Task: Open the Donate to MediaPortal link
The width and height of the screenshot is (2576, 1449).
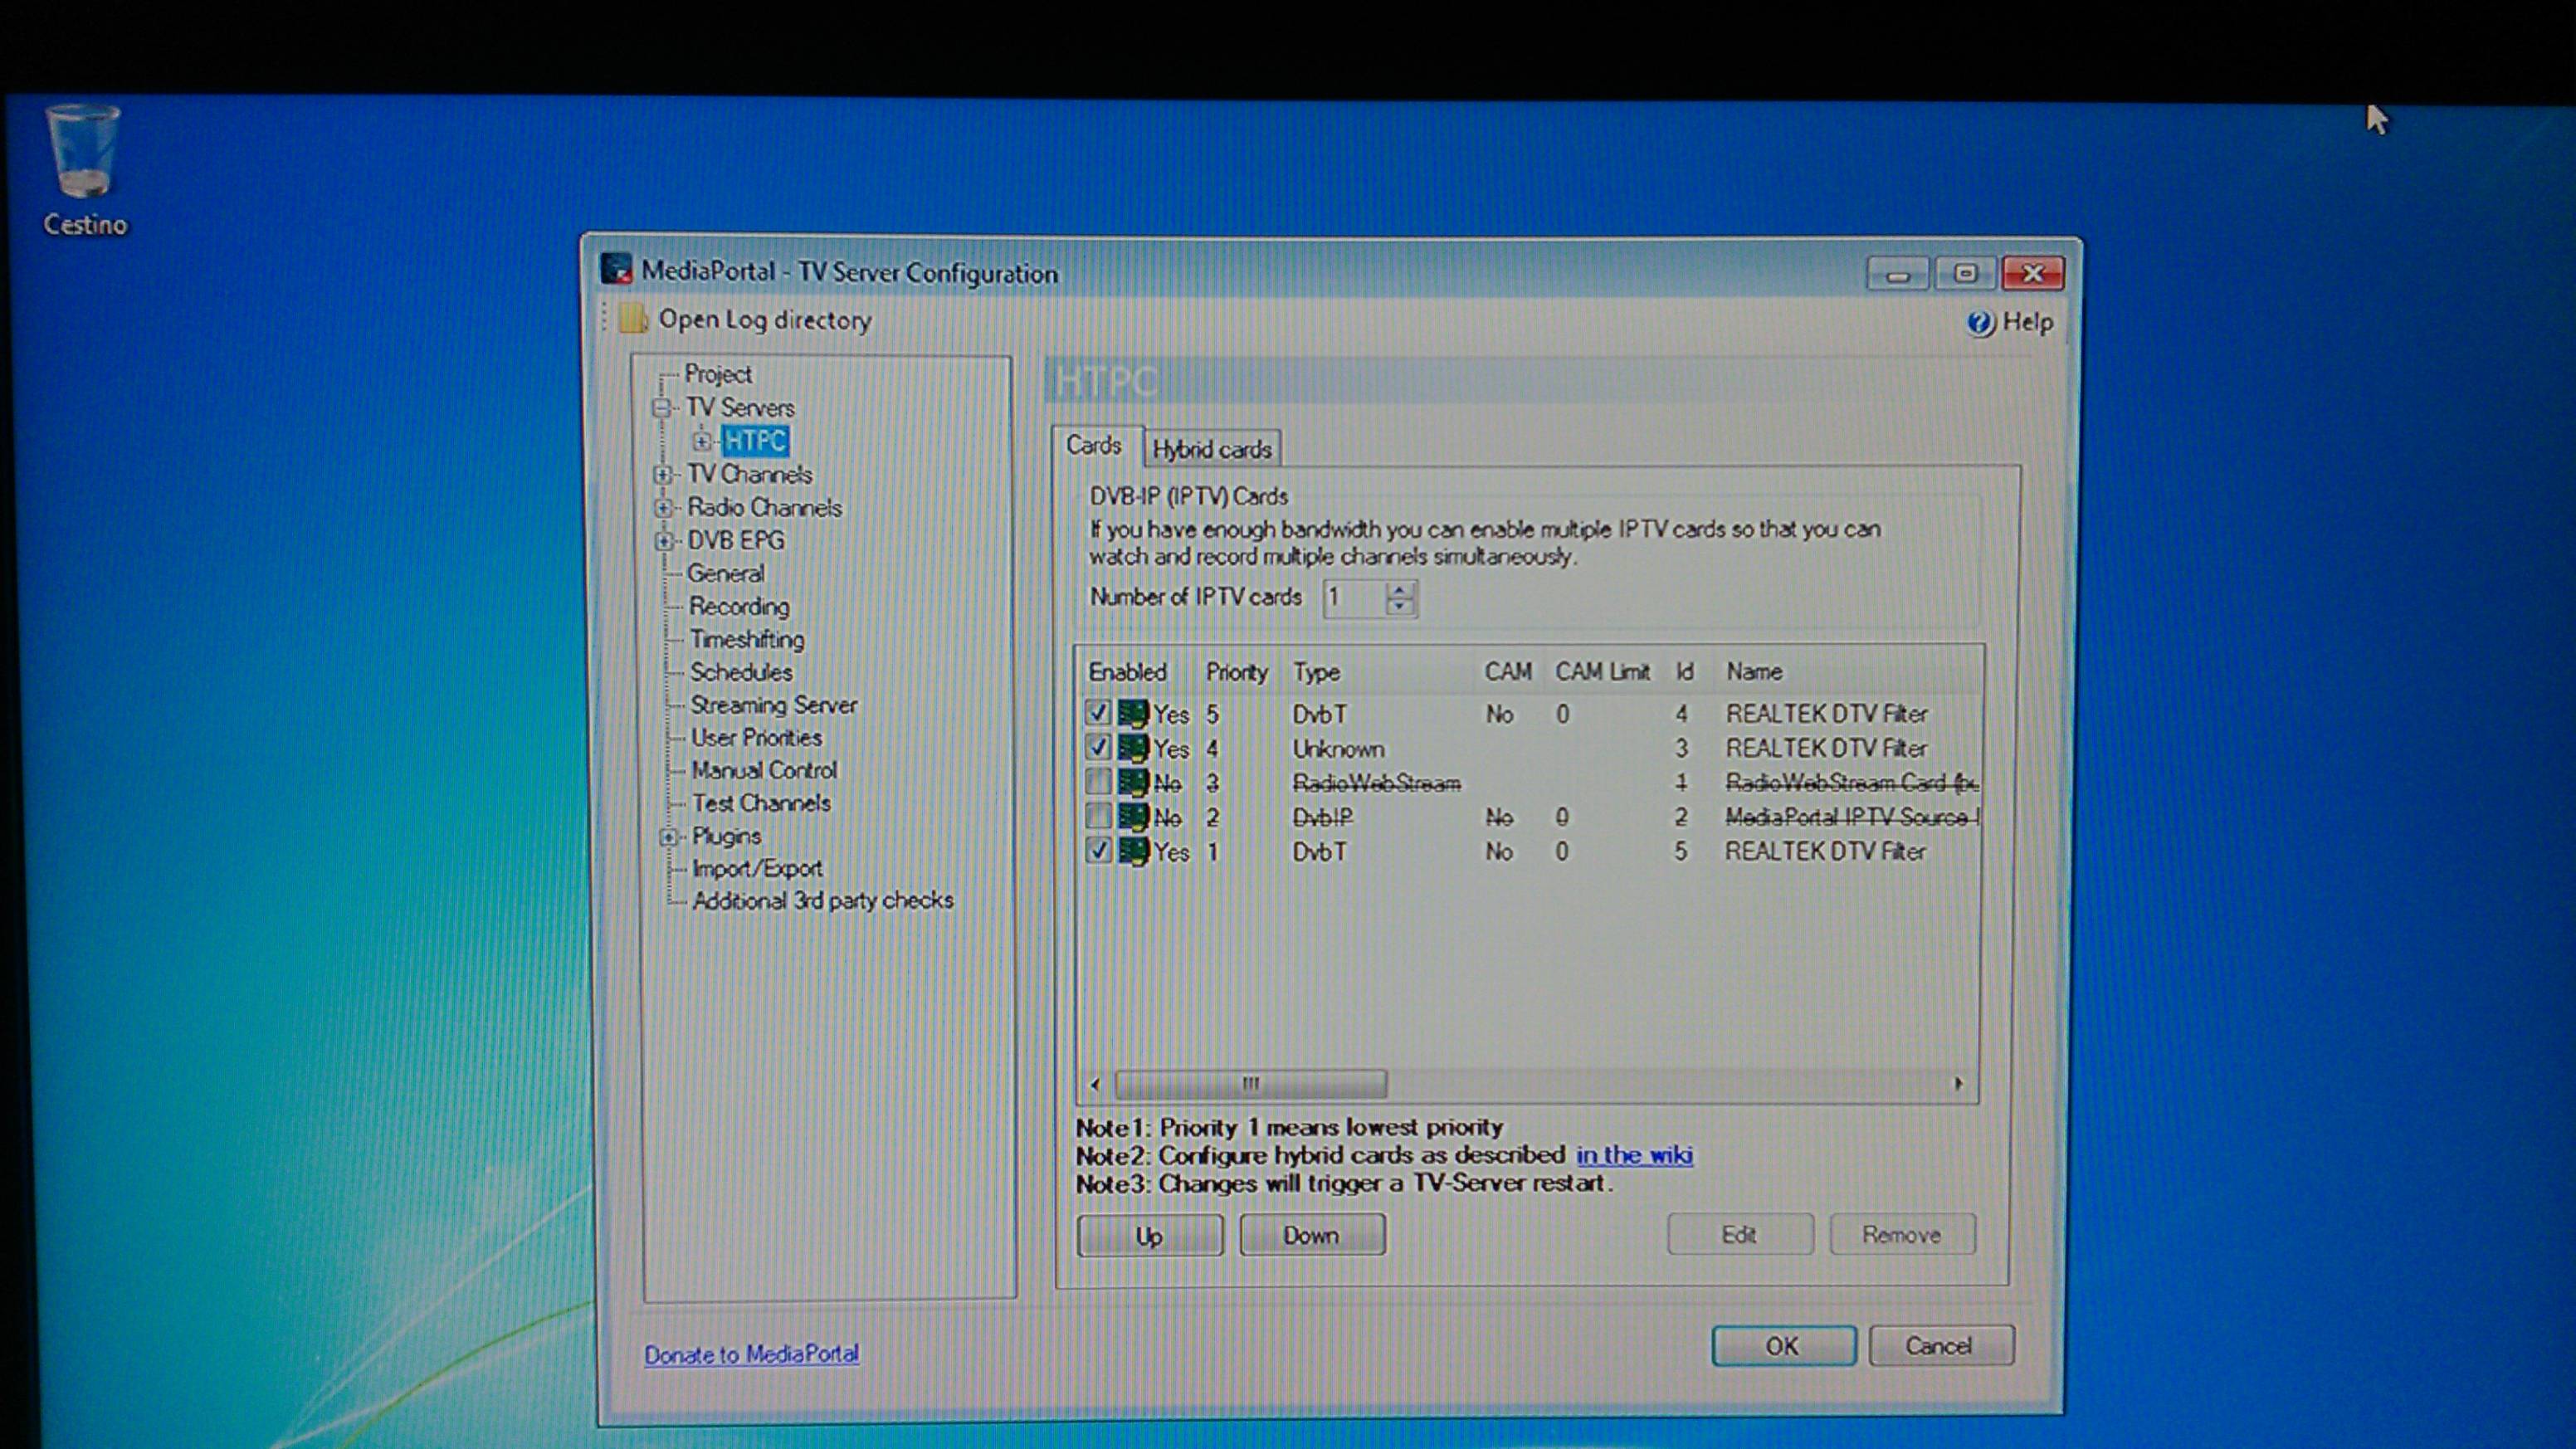Action: point(751,1354)
